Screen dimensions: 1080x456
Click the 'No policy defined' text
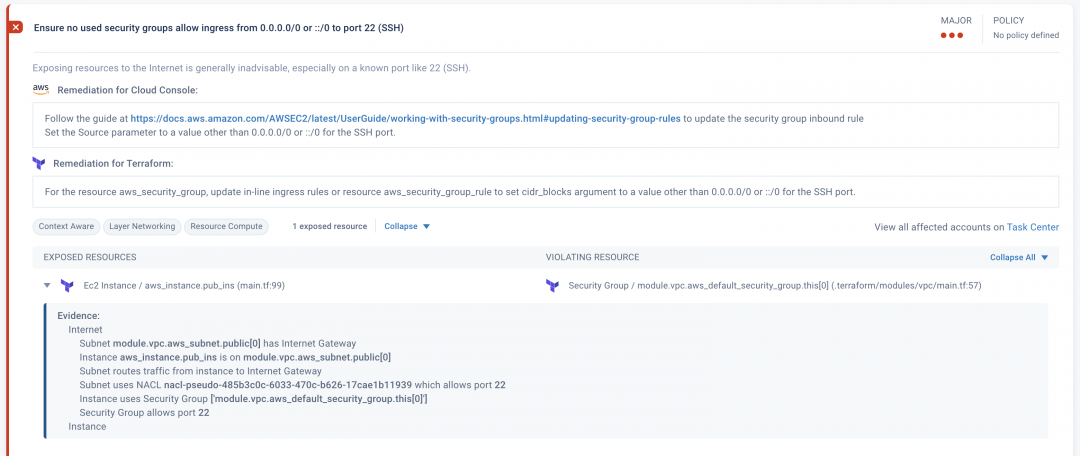(1026, 35)
